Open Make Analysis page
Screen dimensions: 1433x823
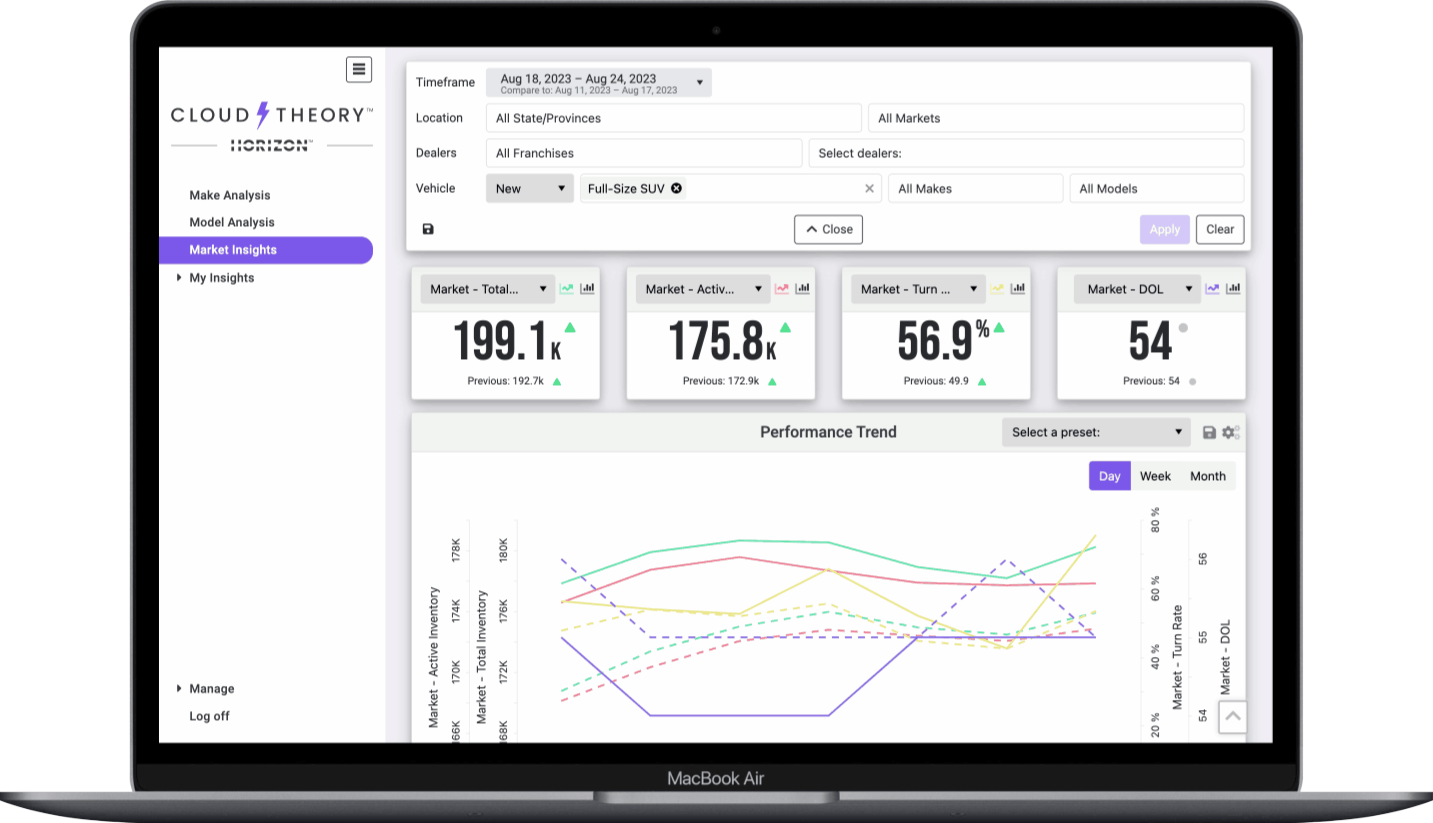[230, 195]
